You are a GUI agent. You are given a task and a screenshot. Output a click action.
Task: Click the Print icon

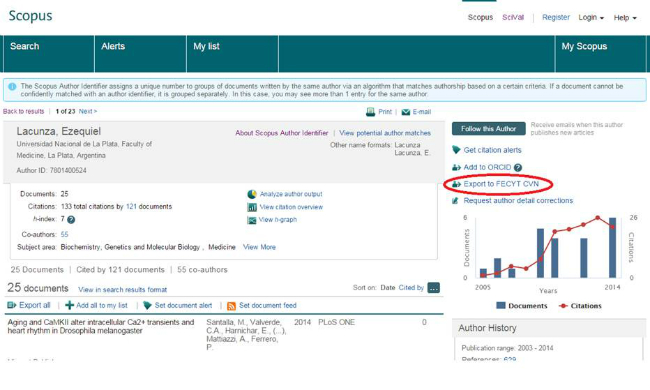pos(370,112)
